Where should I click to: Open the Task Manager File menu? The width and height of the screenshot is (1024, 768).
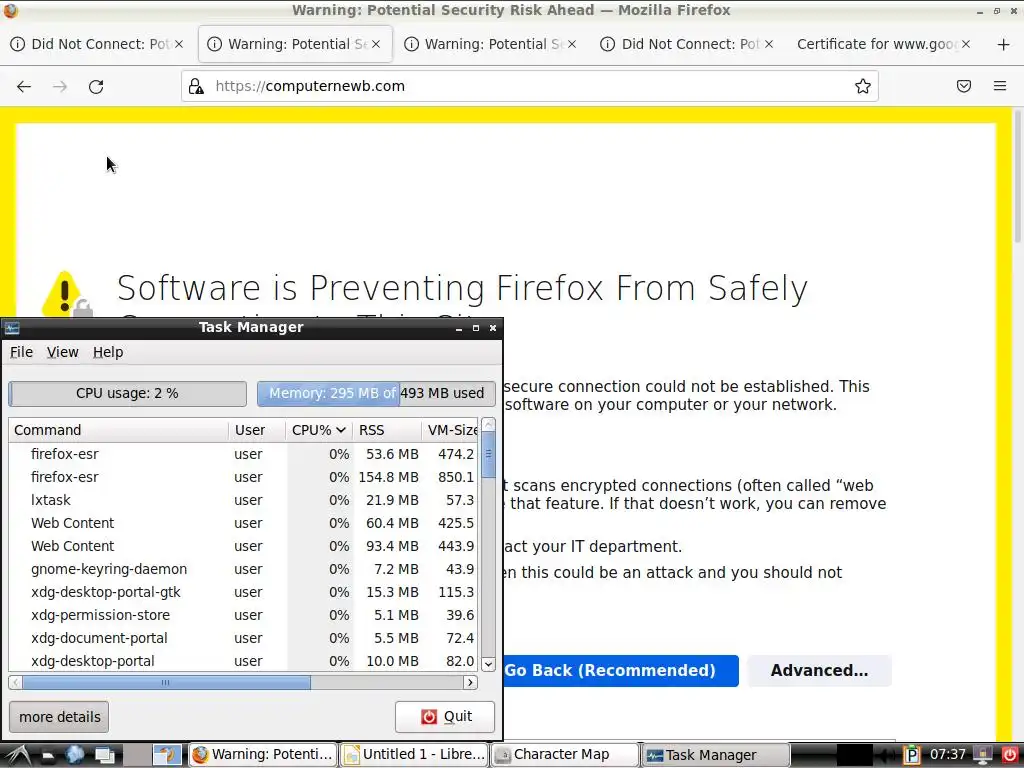click(21, 352)
